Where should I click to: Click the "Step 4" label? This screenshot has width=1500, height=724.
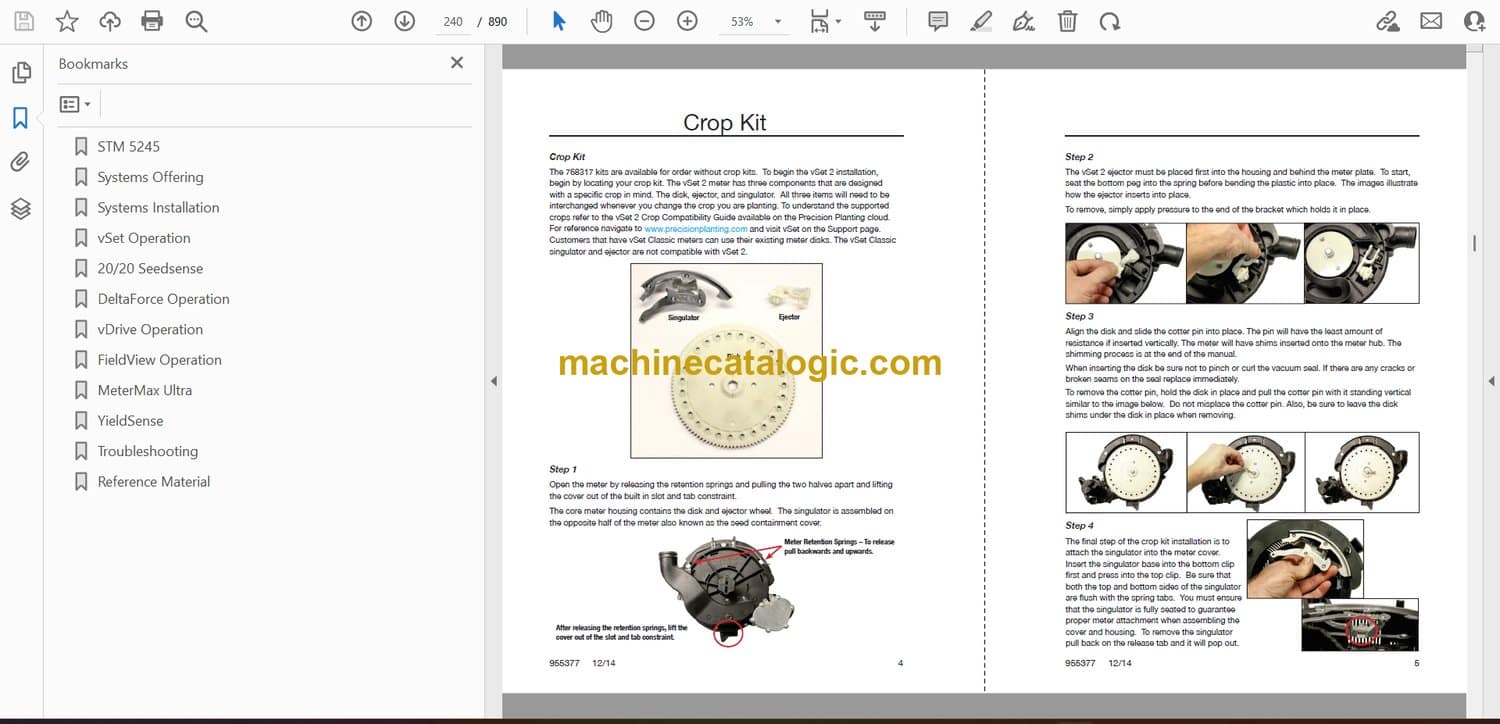(x=1079, y=525)
